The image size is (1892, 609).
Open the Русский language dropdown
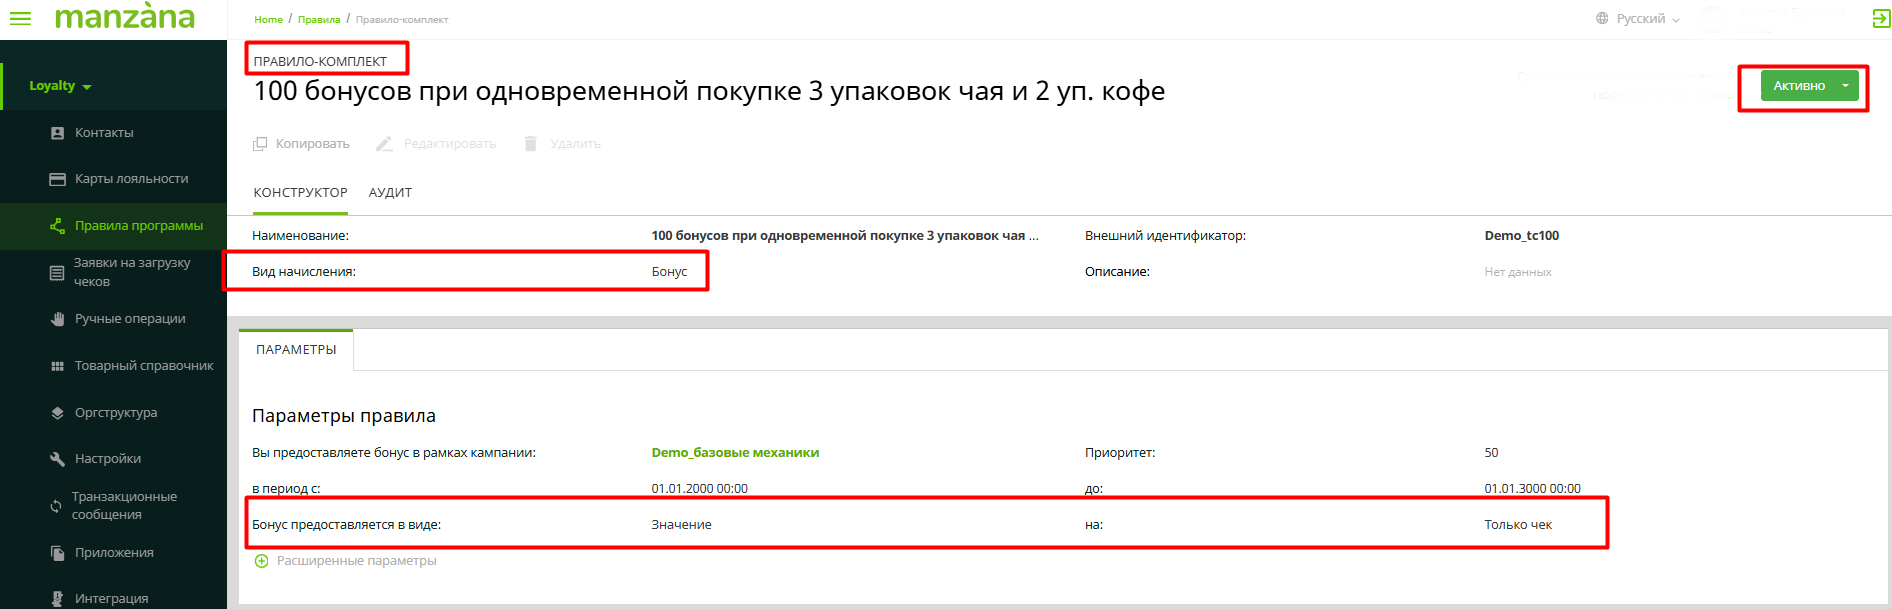tap(1647, 18)
